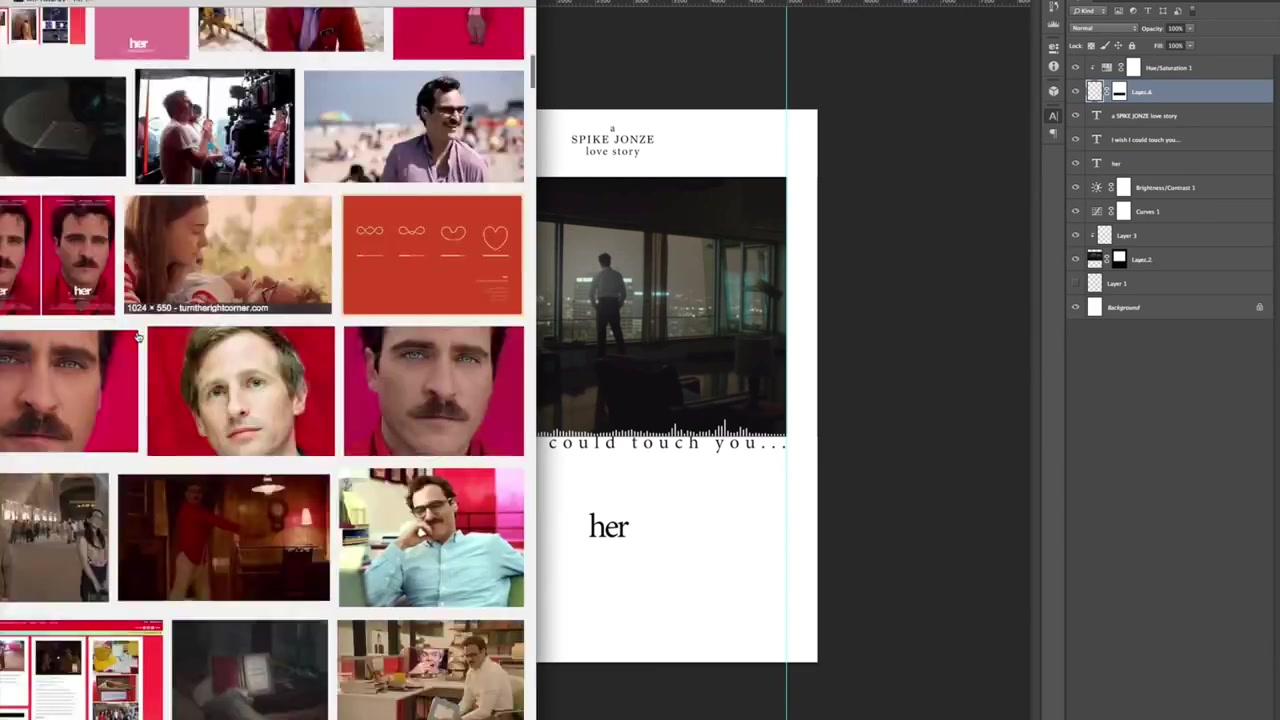1280x720 pixels.
Task: Show the hidden Layer 1
Action: coord(1075,283)
